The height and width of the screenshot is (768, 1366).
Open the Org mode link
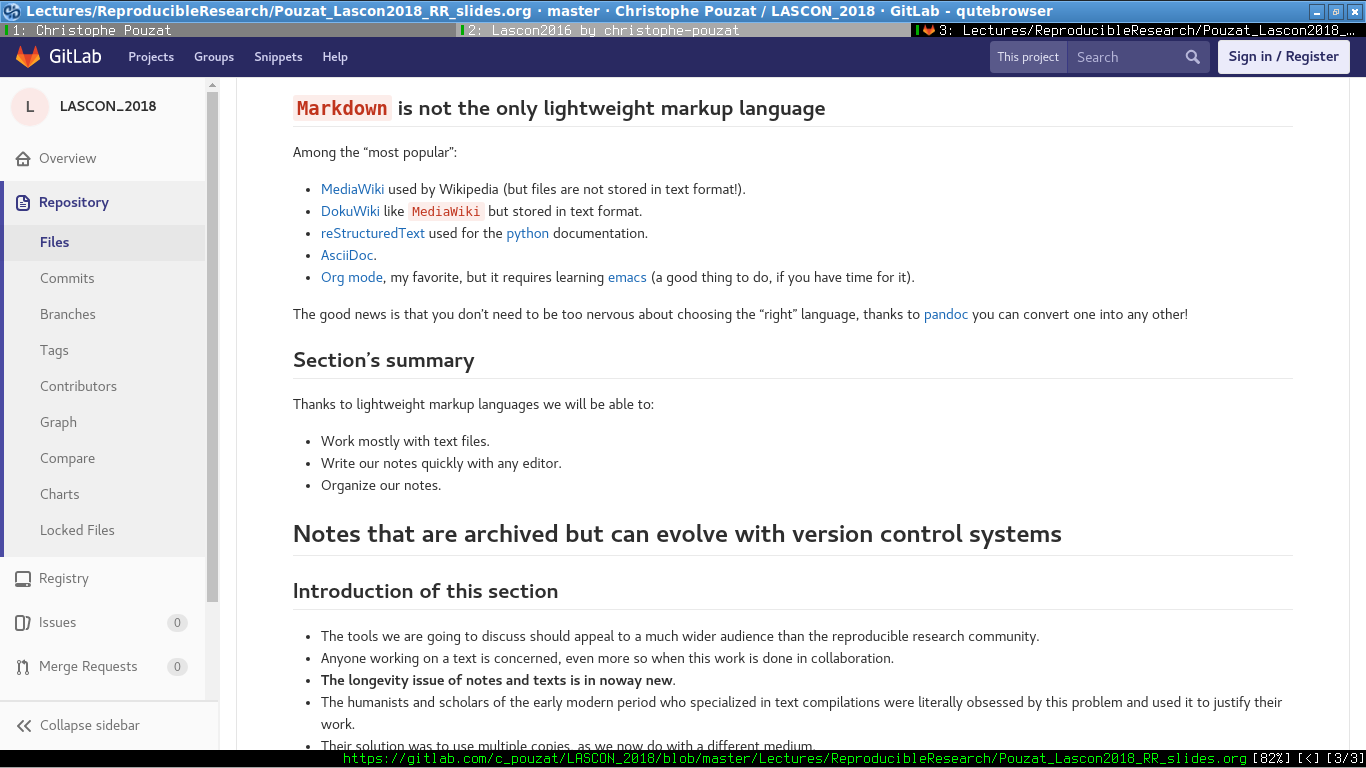pos(352,277)
